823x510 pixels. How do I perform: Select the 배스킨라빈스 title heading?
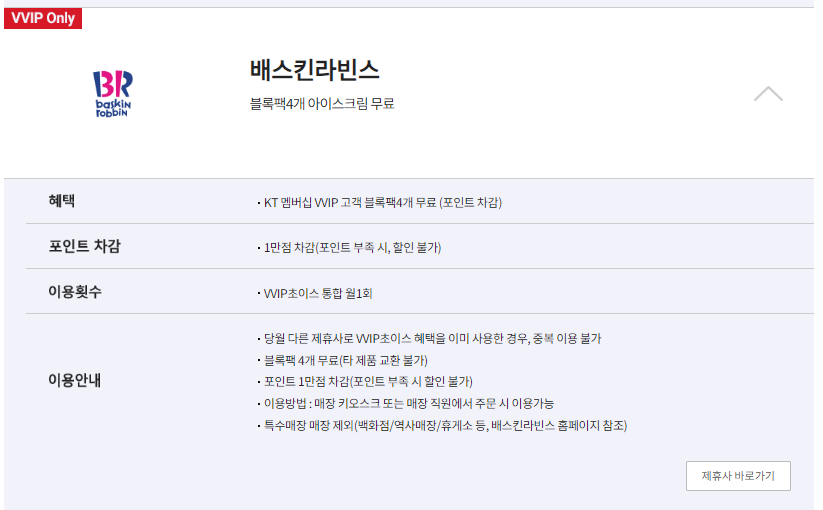314,70
